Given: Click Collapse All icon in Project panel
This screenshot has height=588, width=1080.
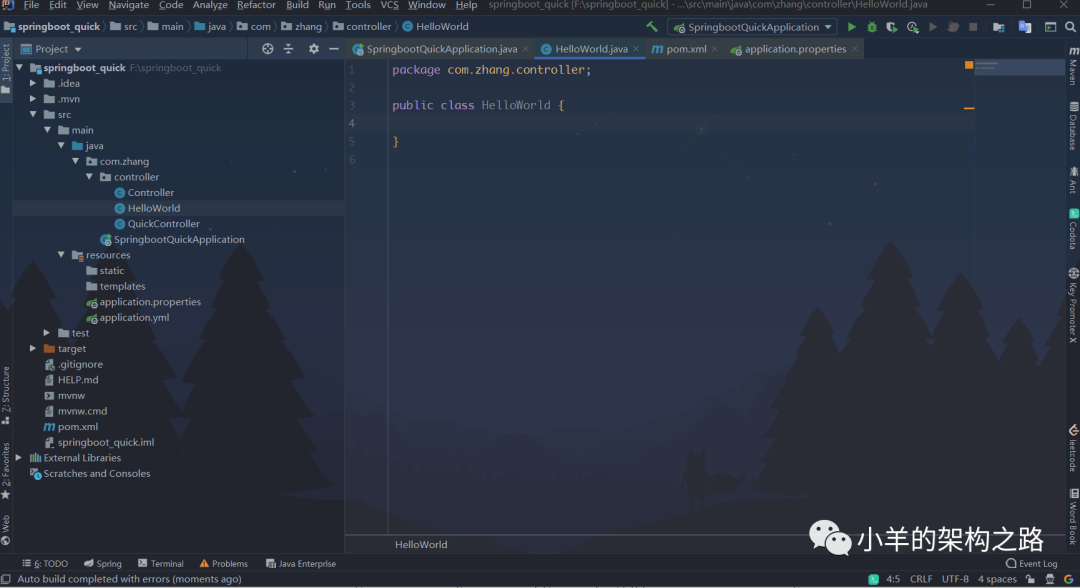Looking at the screenshot, I should (289, 49).
